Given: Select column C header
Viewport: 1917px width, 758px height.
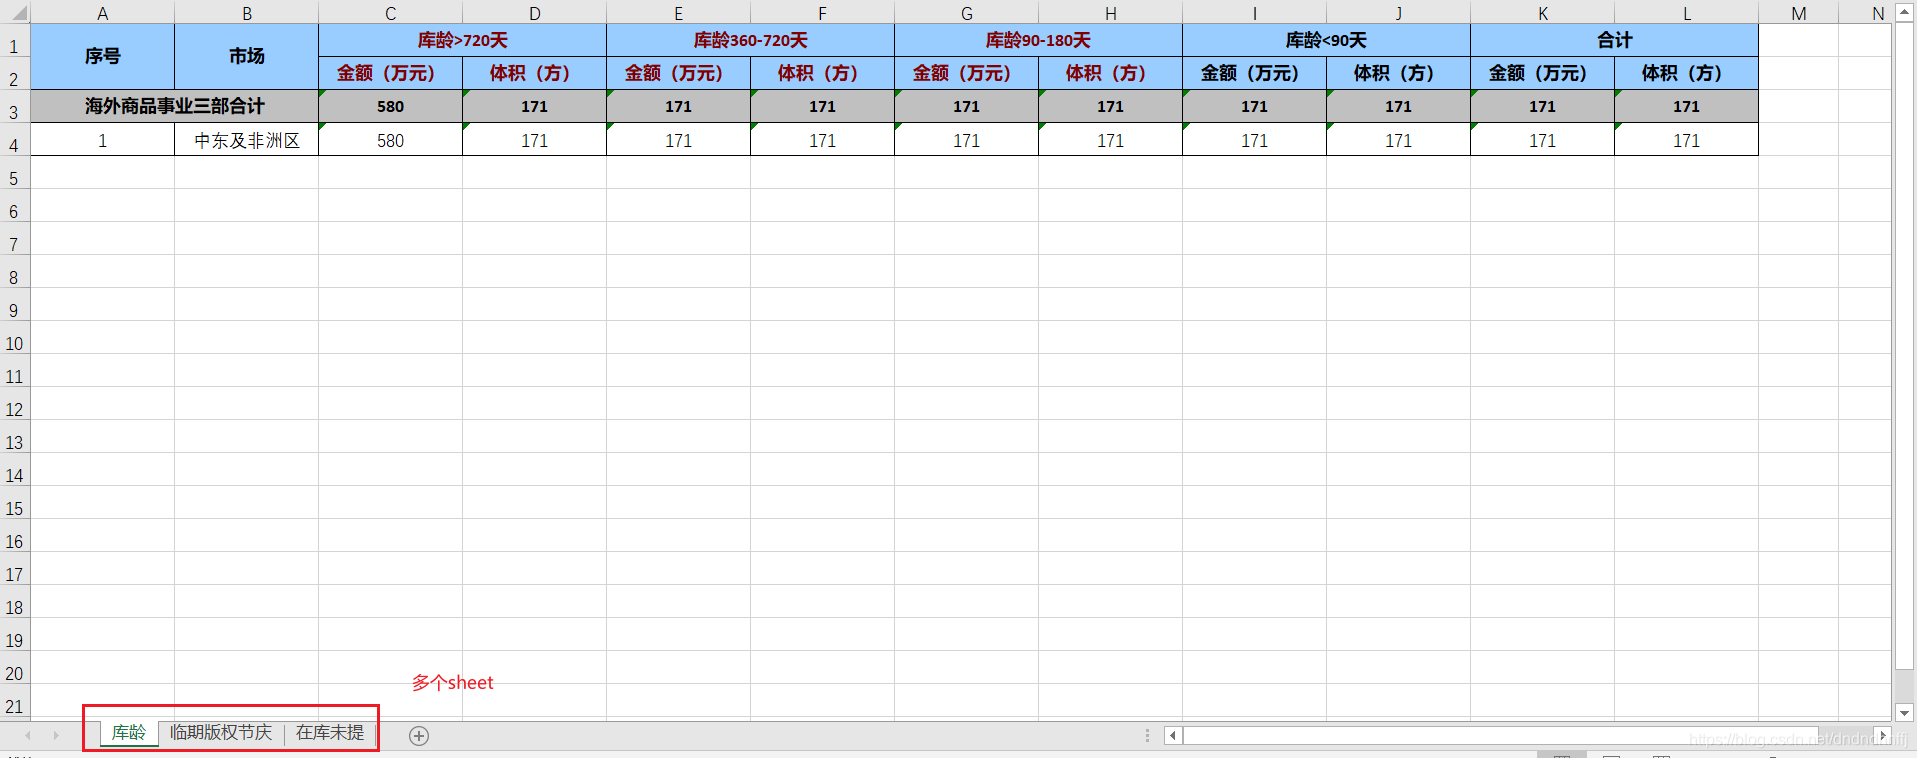Looking at the screenshot, I should [x=391, y=13].
